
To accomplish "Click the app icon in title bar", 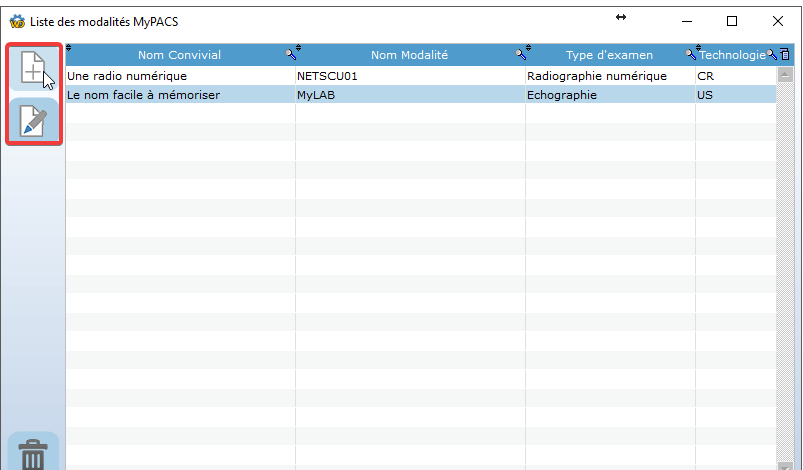I will coord(17,22).
